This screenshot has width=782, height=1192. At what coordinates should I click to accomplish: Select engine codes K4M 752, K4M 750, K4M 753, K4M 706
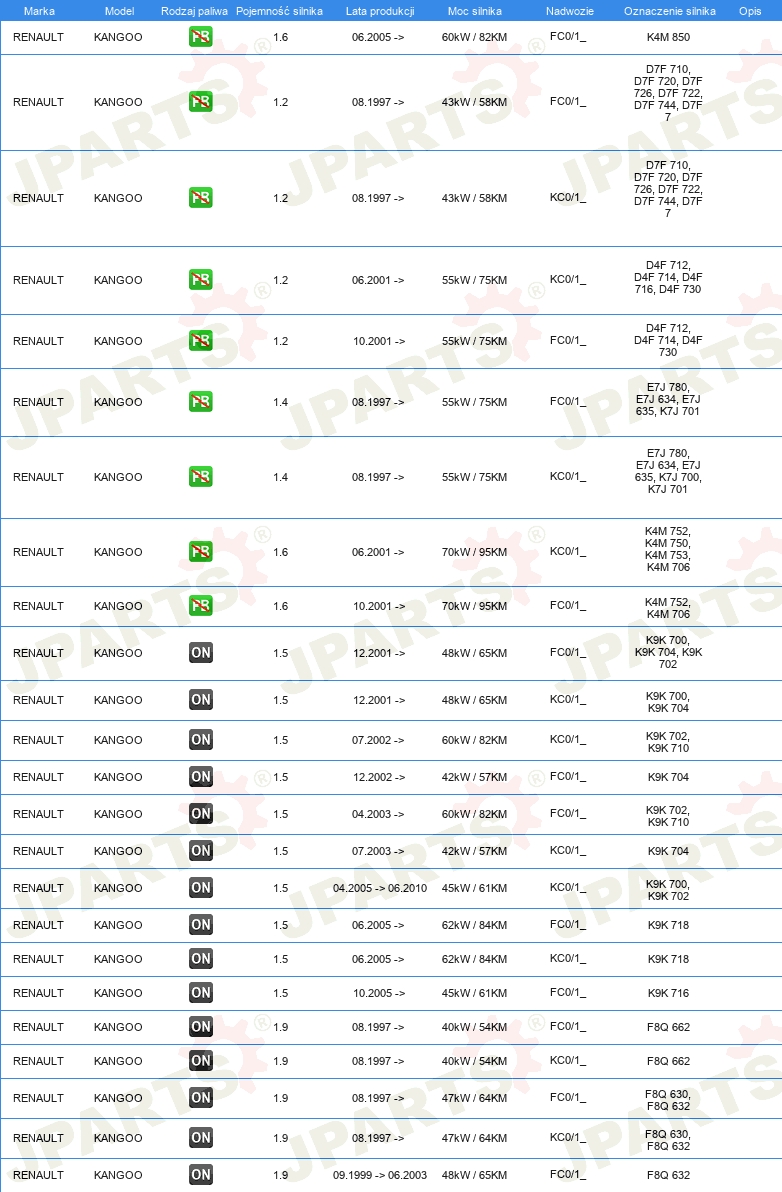(669, 549)
